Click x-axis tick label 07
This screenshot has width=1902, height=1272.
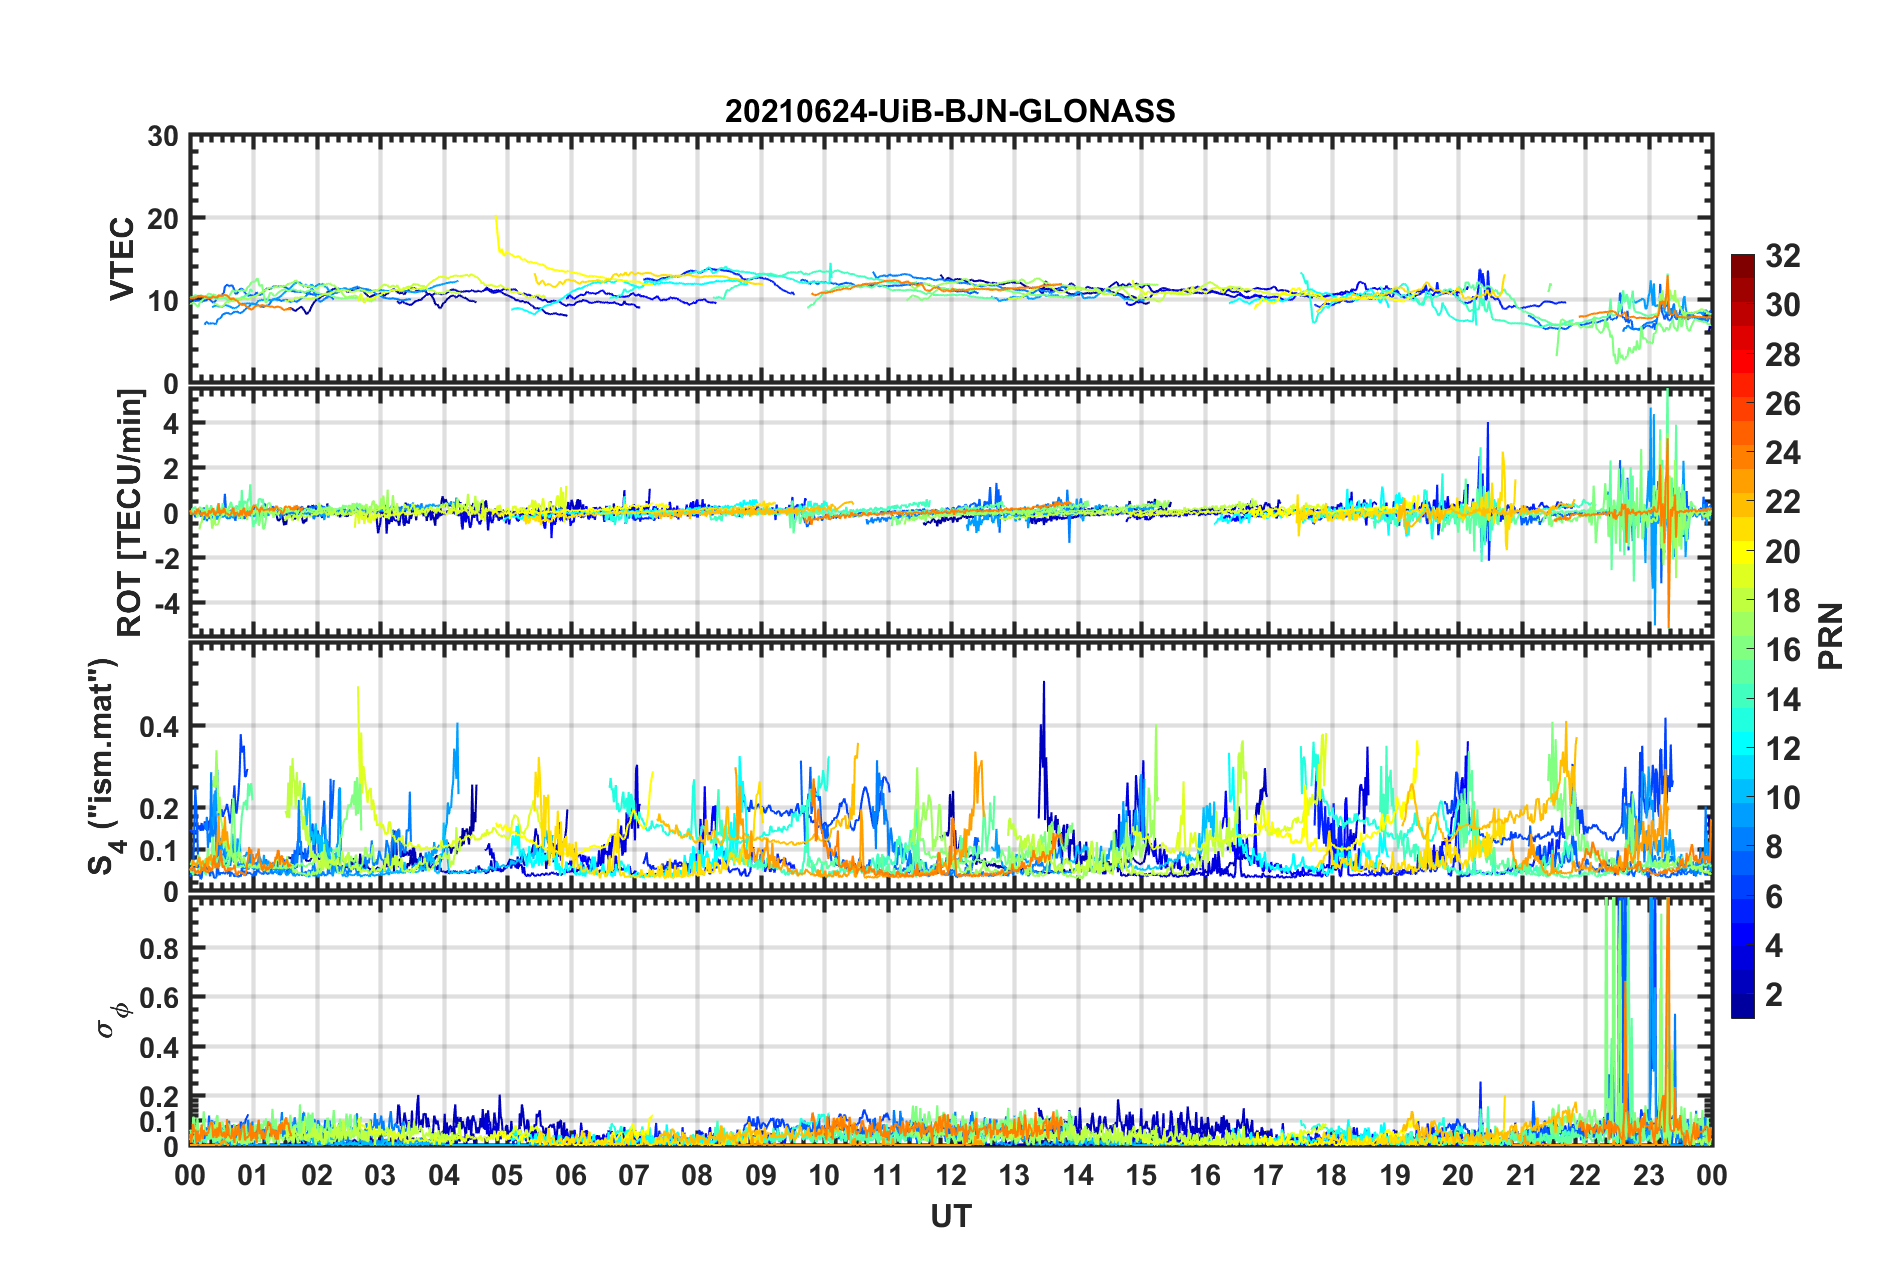634,1175
